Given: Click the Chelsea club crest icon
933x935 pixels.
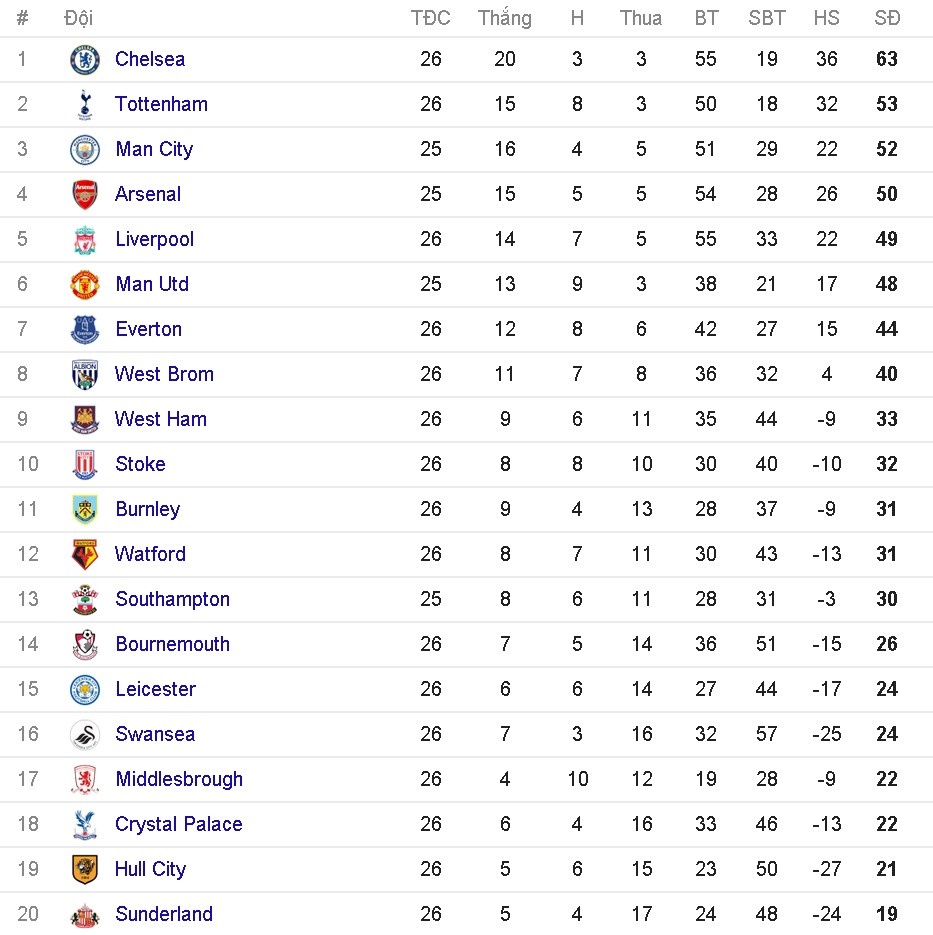Looking at the screenshot, I should click(x=85, y=60).
